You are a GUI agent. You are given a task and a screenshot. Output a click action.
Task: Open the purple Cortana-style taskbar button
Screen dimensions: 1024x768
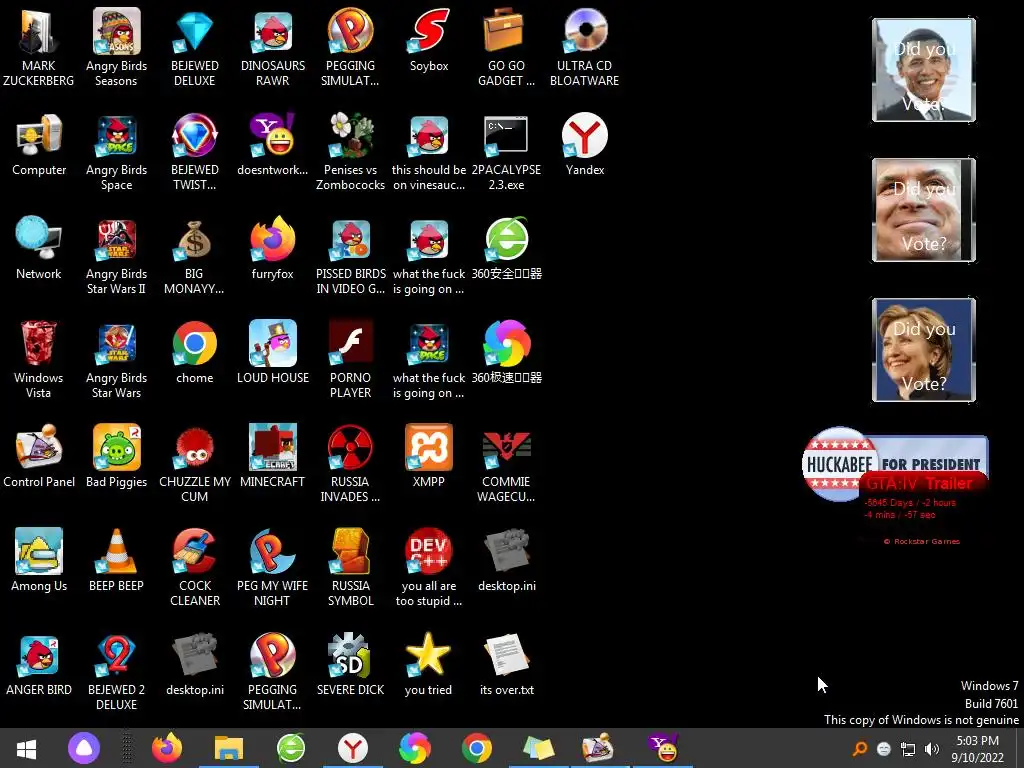[84, 748]
